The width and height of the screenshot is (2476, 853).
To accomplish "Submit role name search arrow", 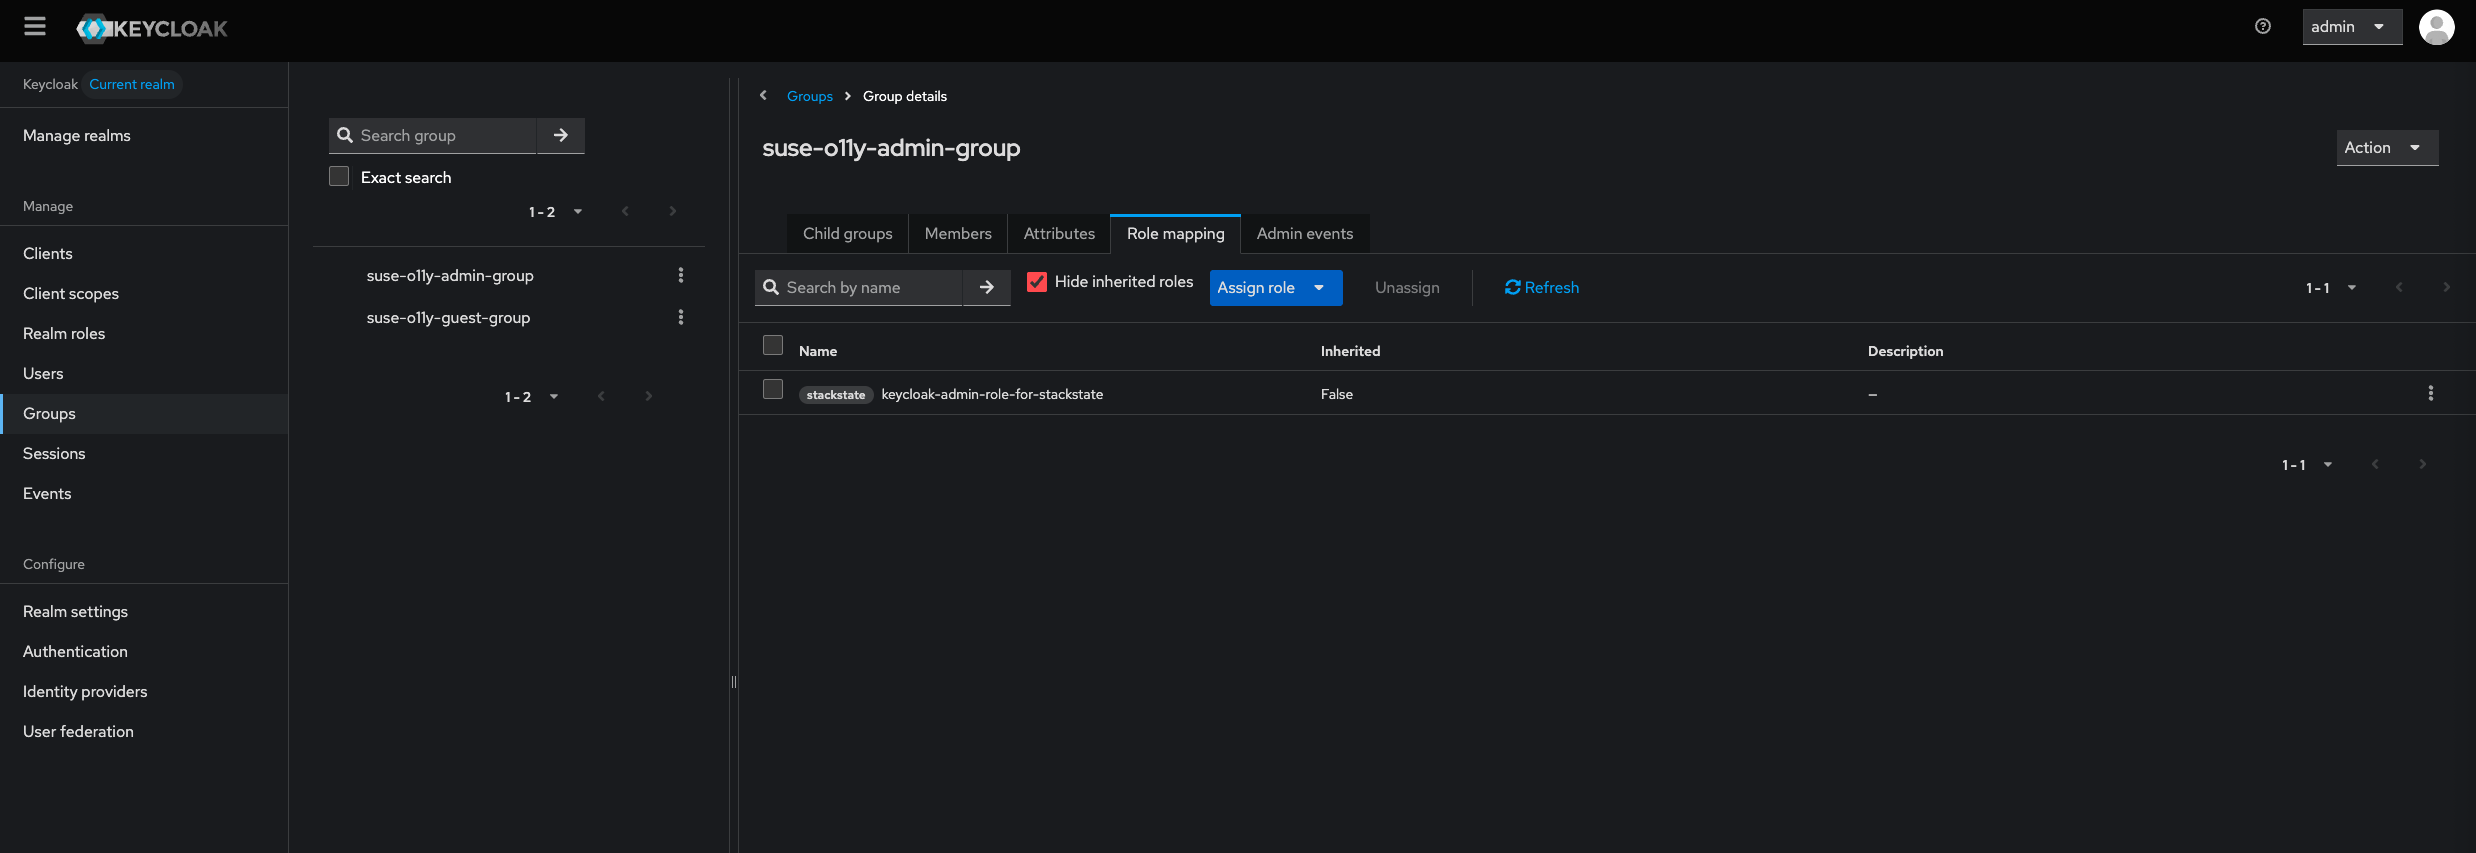I will (986, 287).
